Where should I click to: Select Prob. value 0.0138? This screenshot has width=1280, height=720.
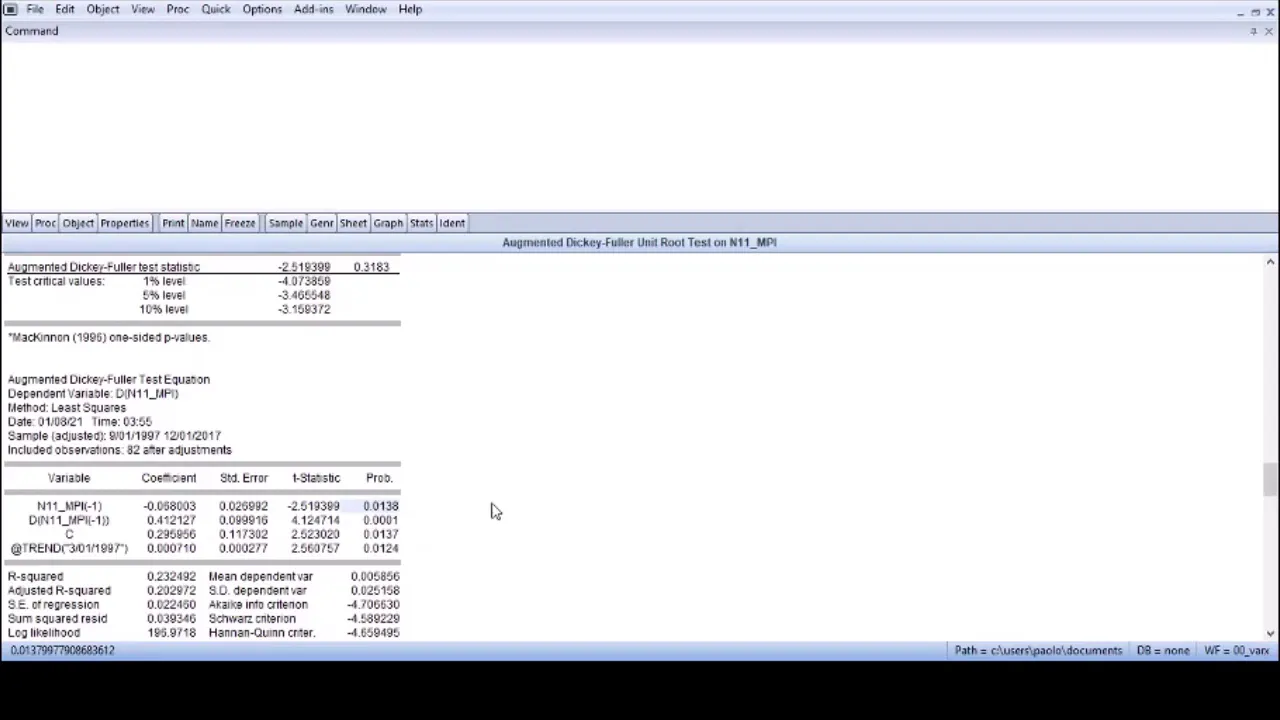(380, 506)
